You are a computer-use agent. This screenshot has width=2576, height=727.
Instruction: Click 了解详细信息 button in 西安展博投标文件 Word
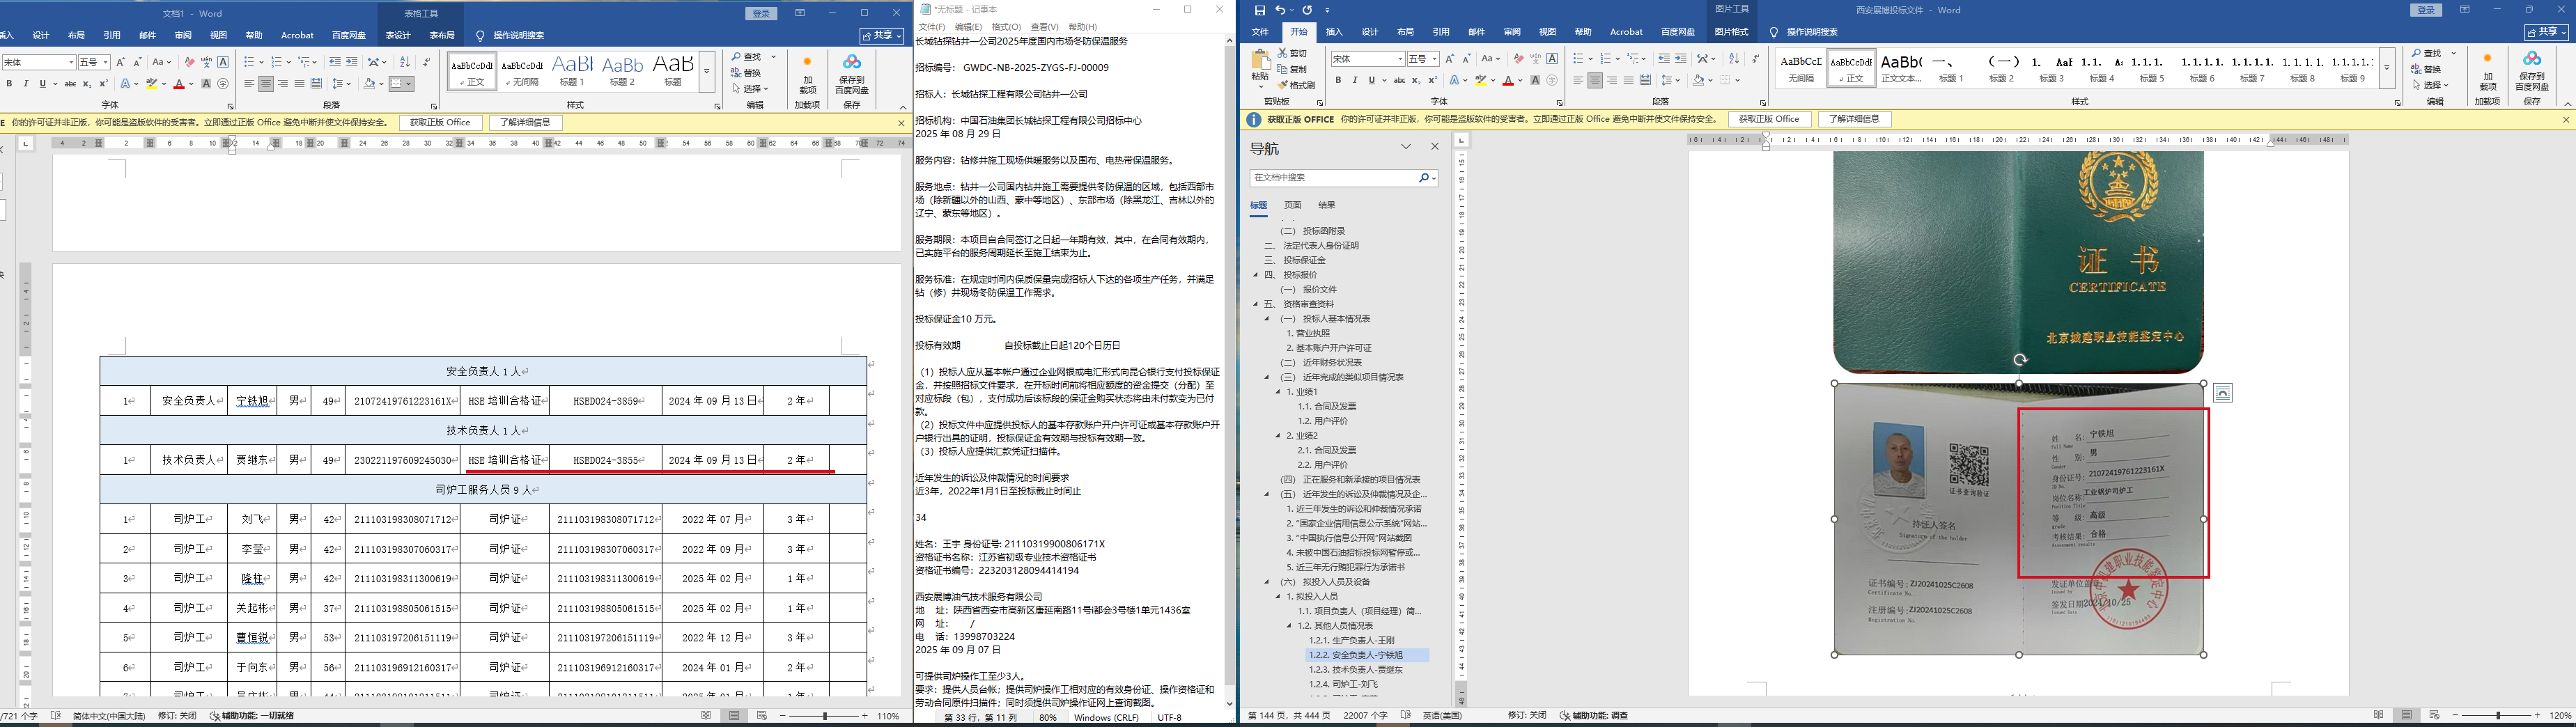point(1854,119)
